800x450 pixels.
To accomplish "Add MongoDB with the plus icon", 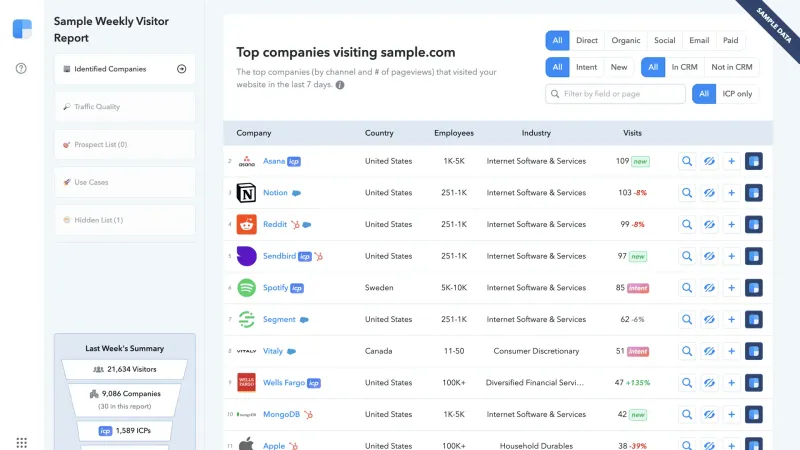I will (x=731, y=414).
